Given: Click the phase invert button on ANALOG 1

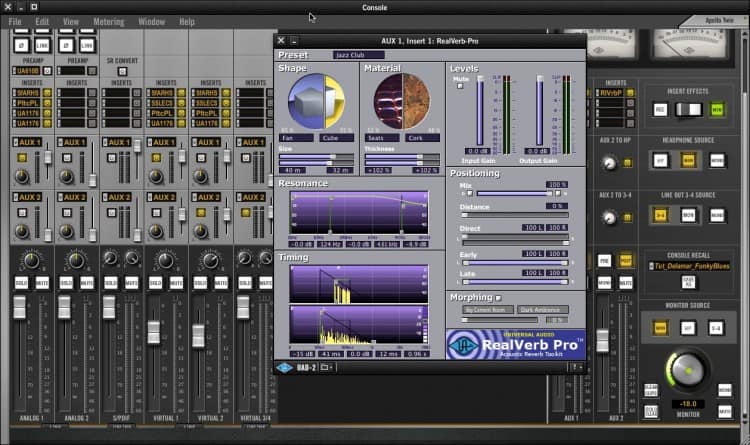Looking at the screenshot, I should click(21, 45).
